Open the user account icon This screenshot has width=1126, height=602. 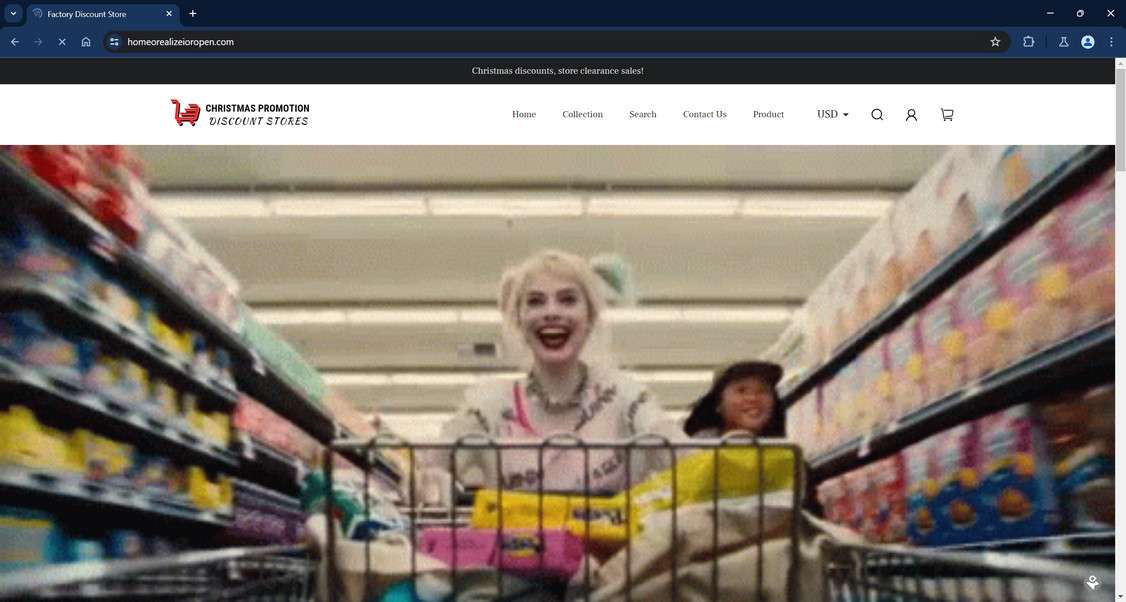[911, 115]
